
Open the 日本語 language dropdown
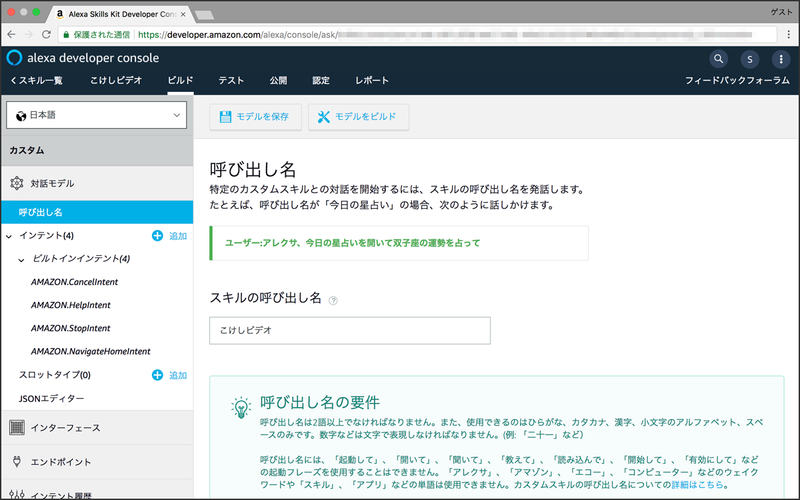tap(96, 115)
